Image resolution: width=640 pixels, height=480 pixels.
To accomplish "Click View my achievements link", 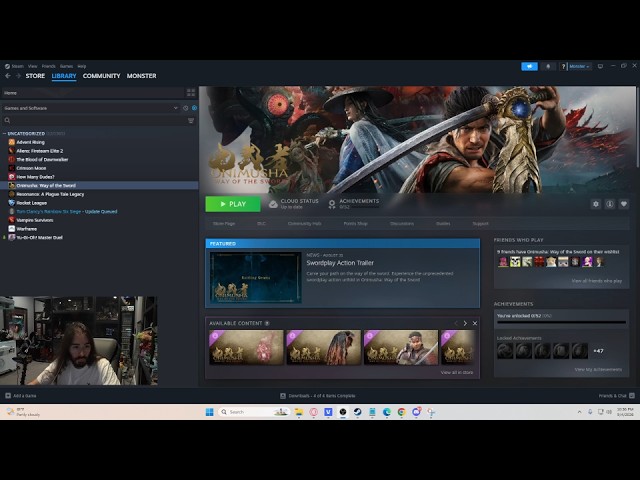I will (598, 369).
